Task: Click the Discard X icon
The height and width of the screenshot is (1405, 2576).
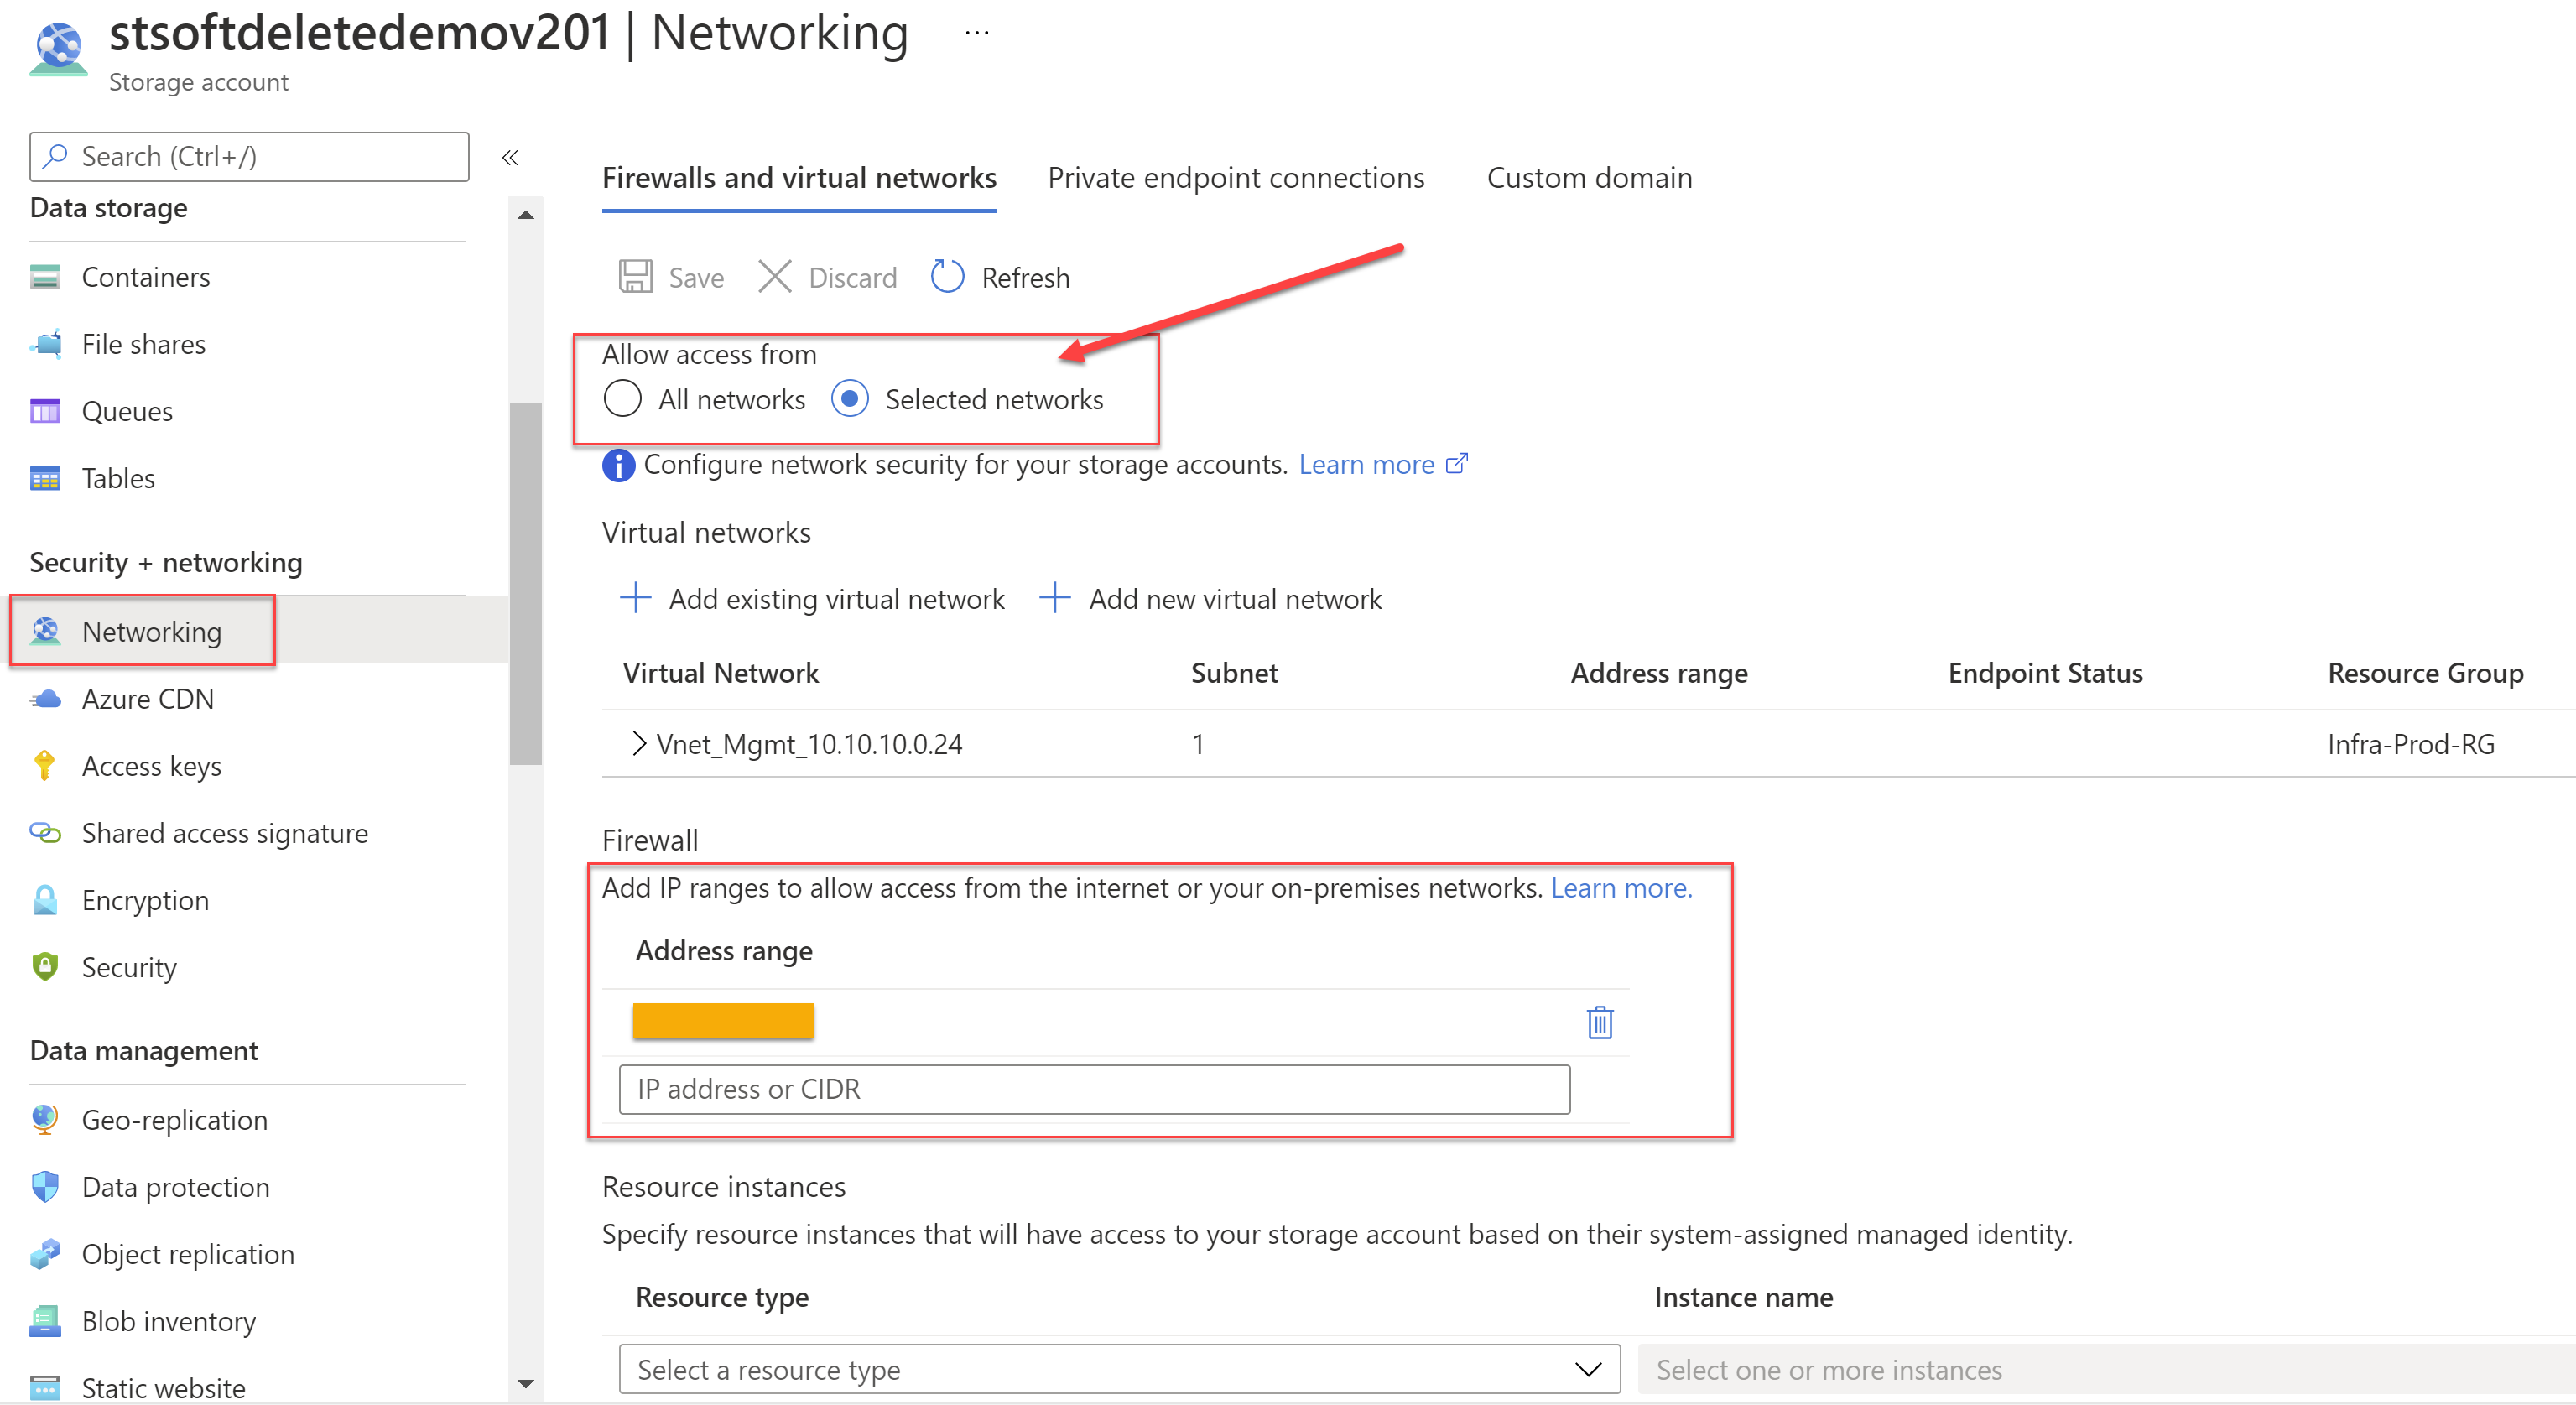Action: tap(774, 276)
